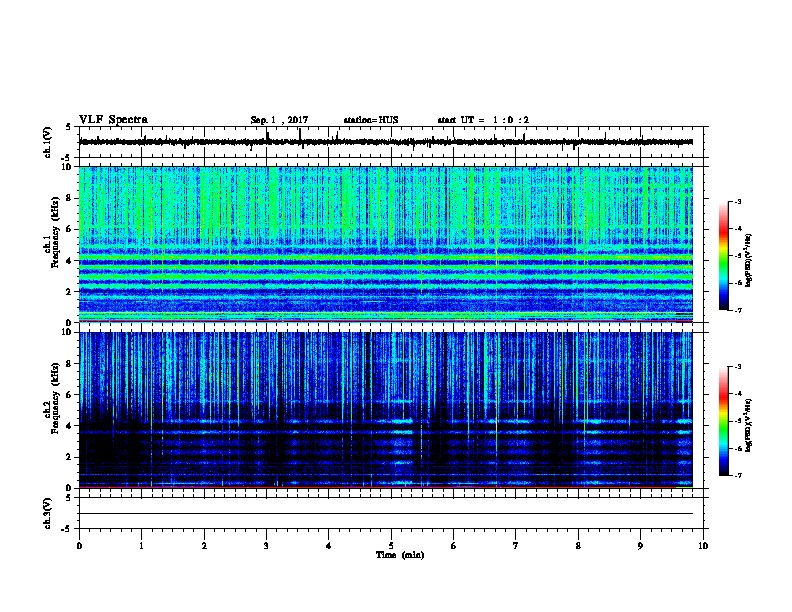Viewport: 792px width, 612px height.
Task: Click time axis tick label "3"
Action: (x=266, y=546)
